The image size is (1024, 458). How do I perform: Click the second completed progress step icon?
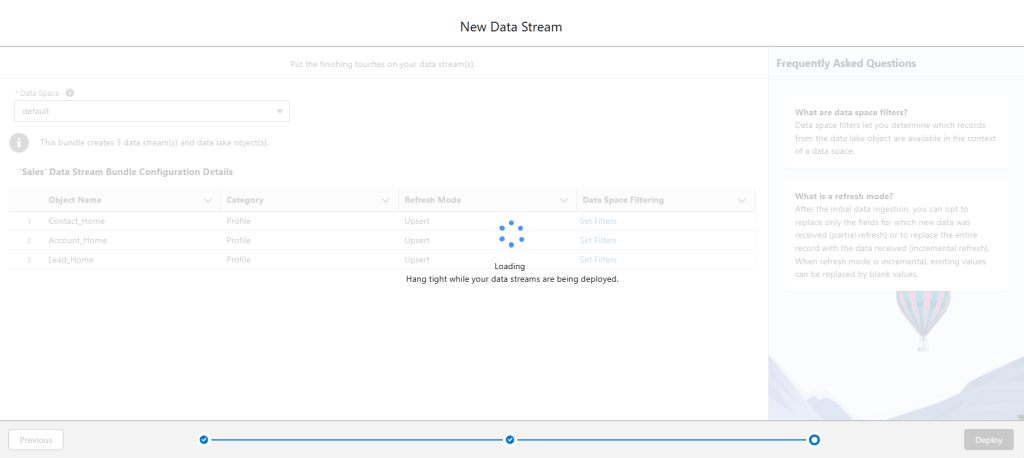(510, 439)
